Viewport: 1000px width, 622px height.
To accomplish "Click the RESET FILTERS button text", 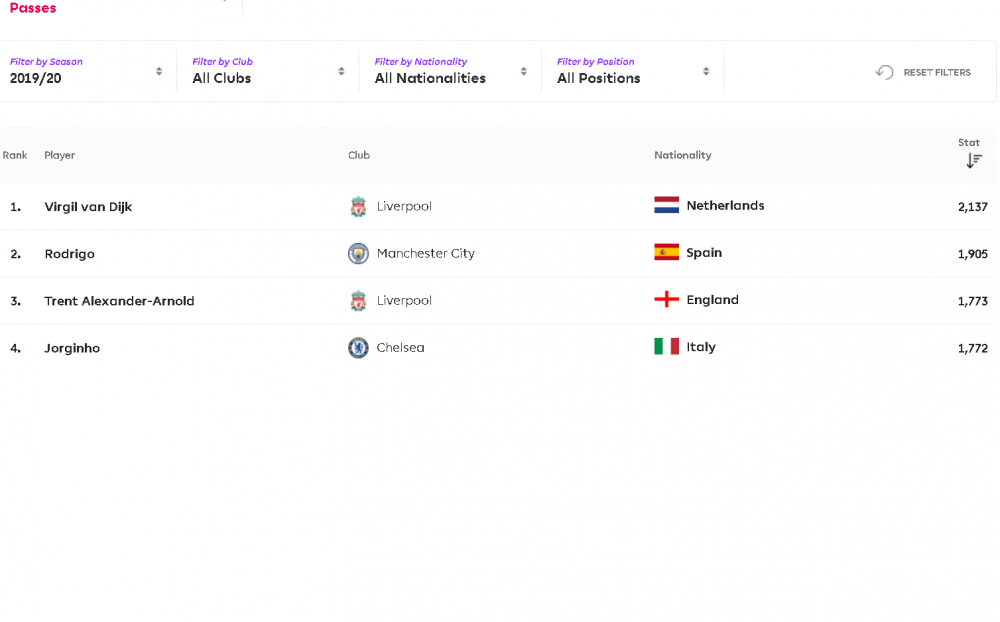I will pos(937,73).
